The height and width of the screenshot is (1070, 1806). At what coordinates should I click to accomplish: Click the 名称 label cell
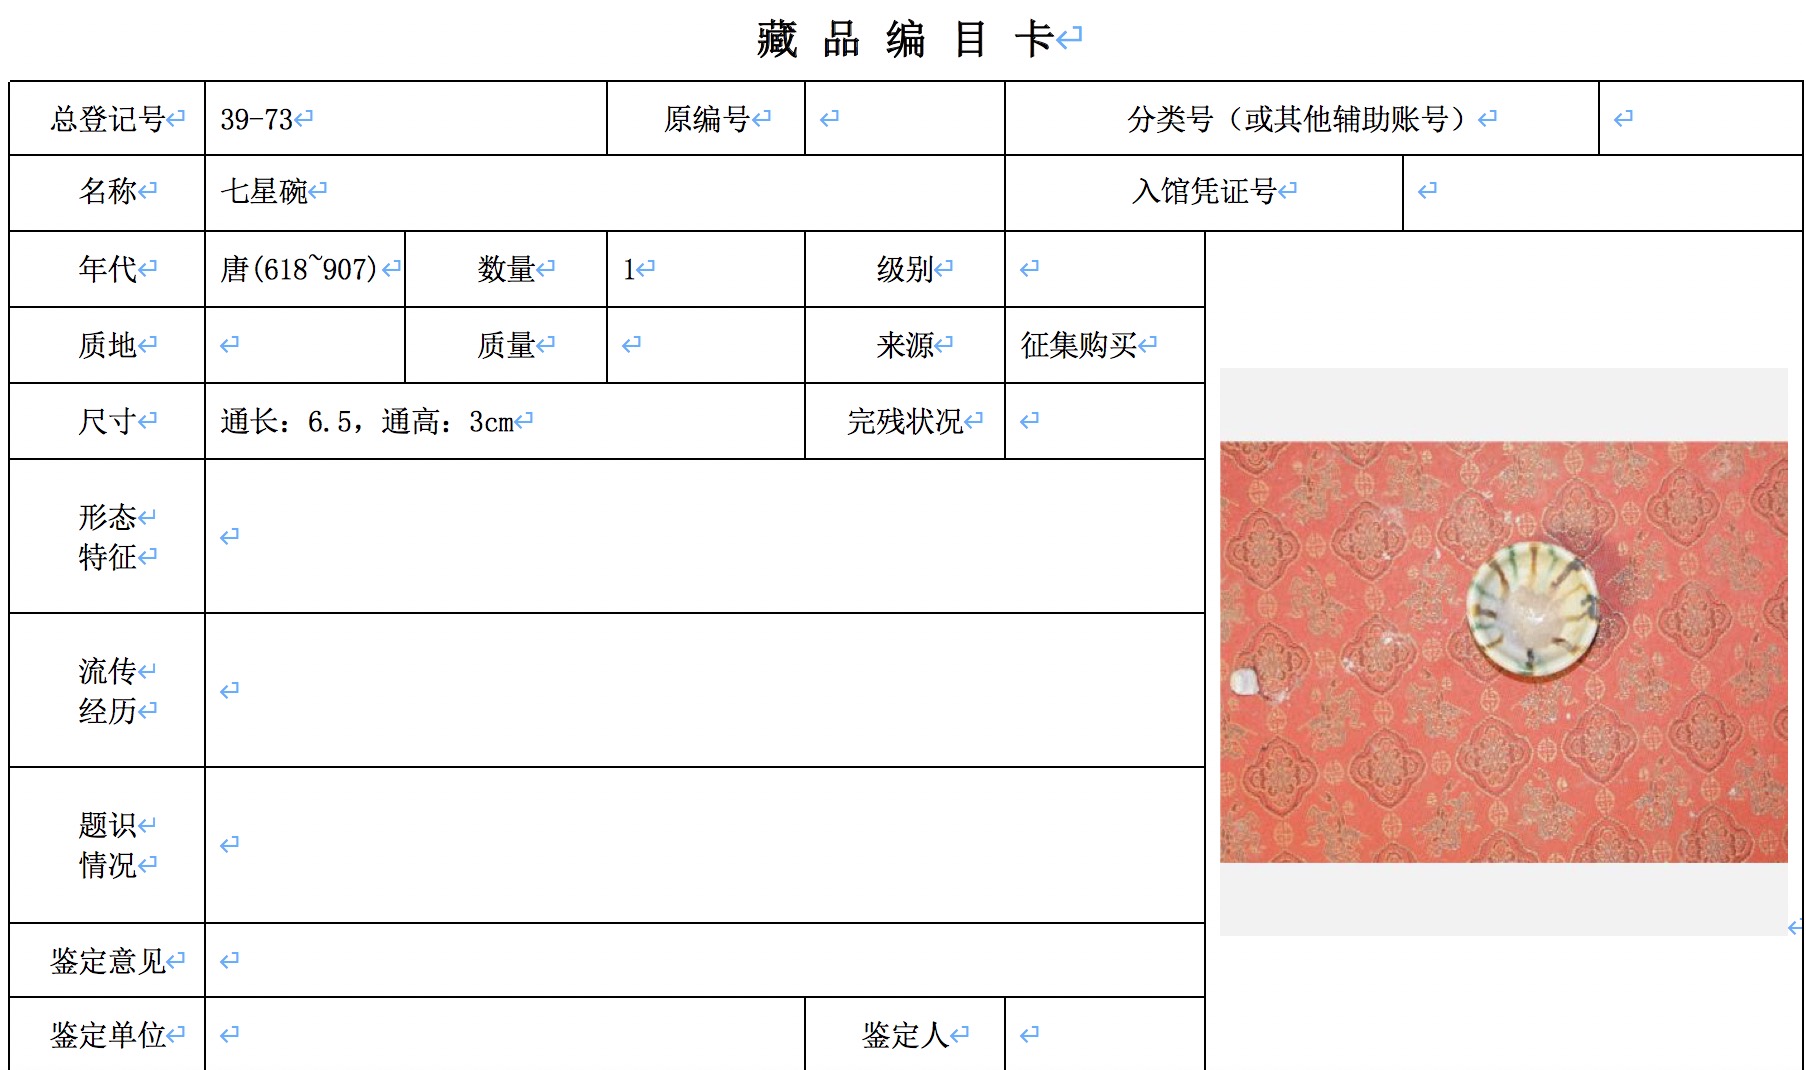[107, 193]
